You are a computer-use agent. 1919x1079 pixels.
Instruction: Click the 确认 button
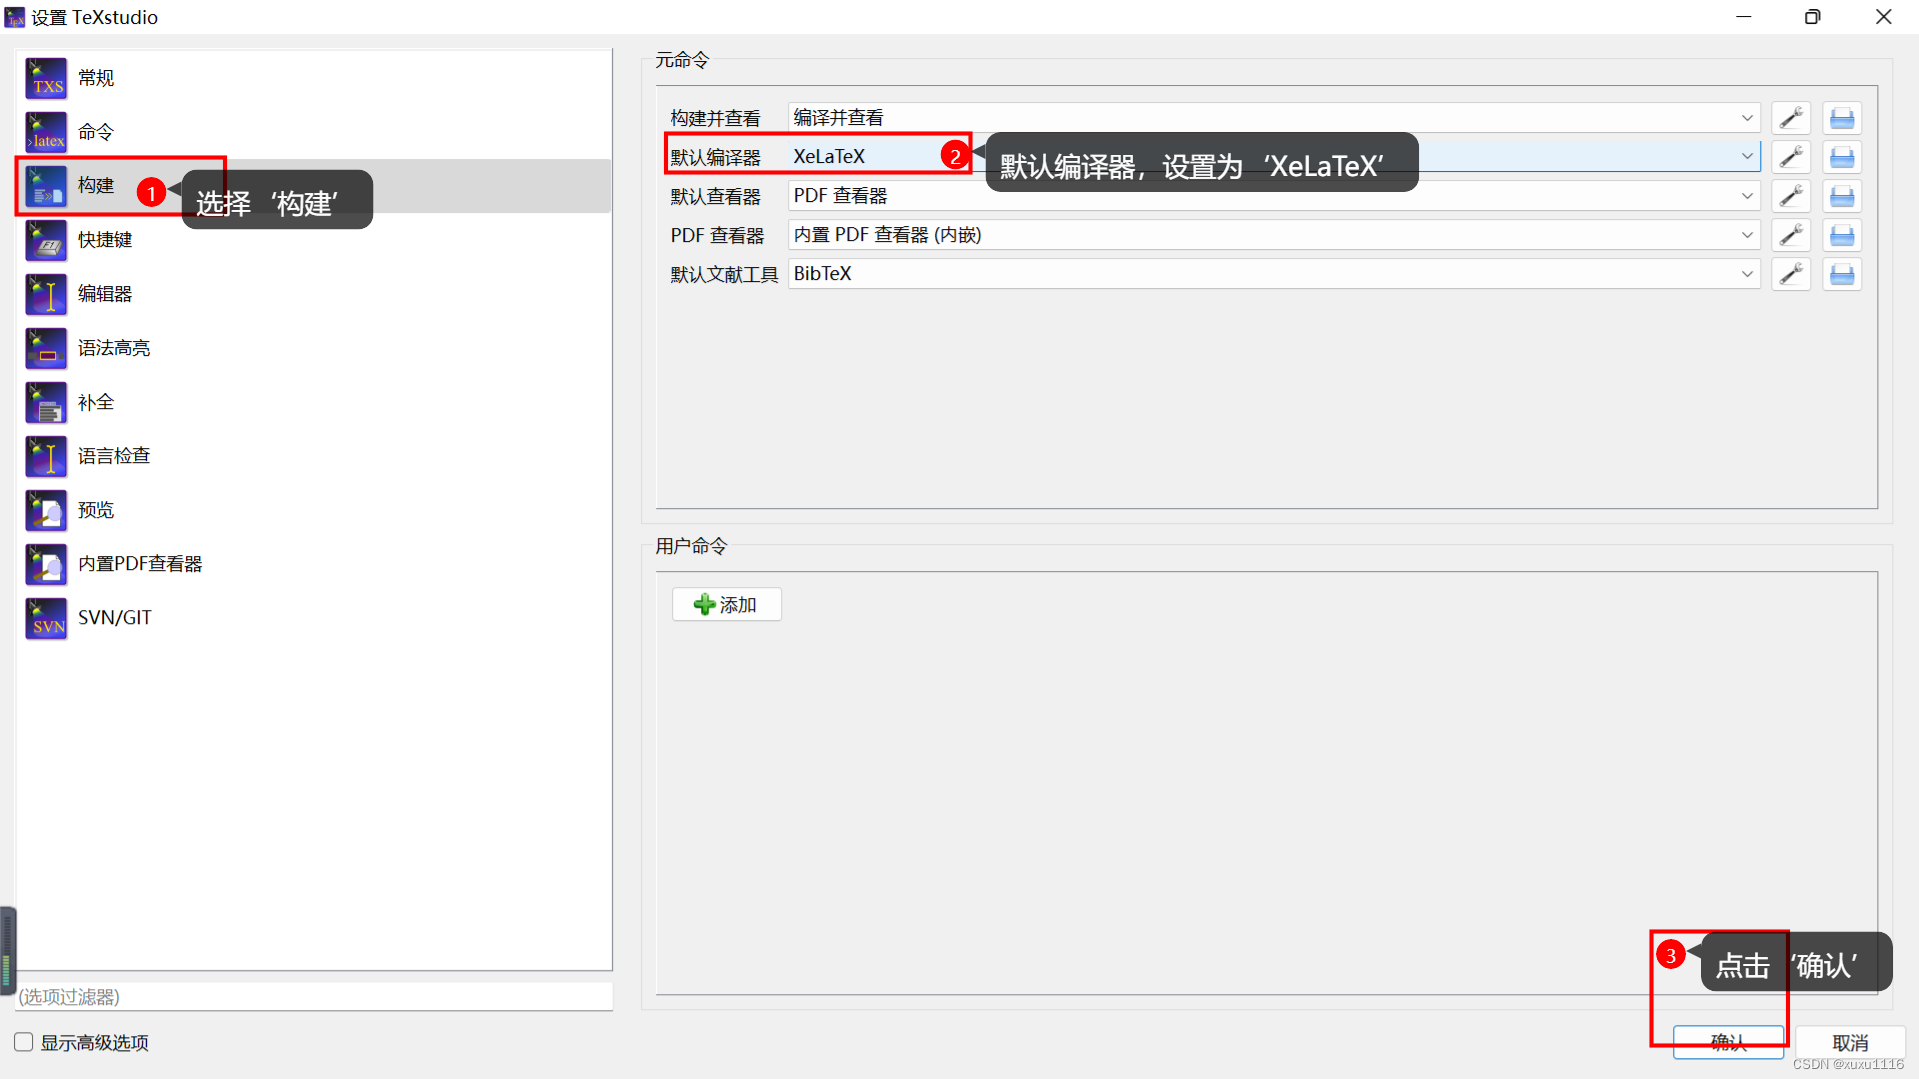[x=1728, y=1043]
